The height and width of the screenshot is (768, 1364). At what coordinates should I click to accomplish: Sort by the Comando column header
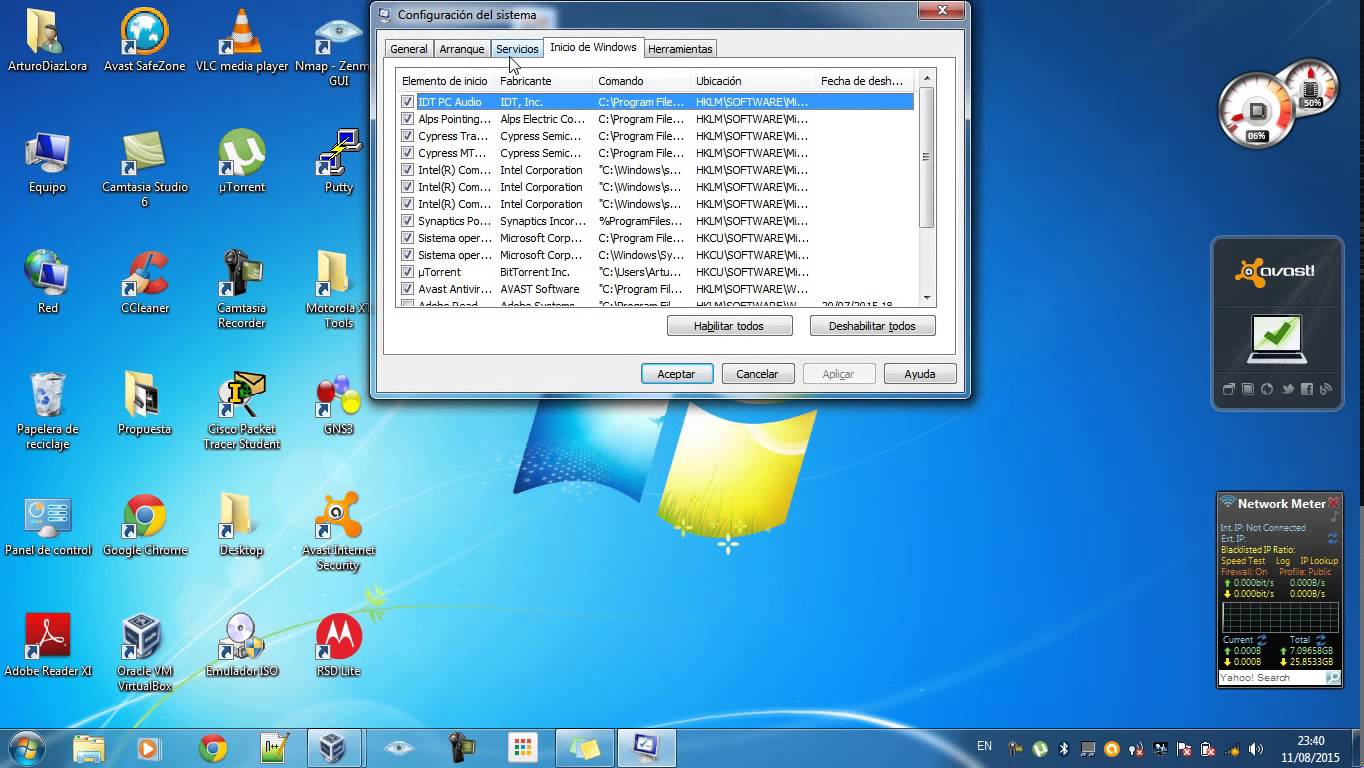pyautogui.click(x=642, y=81)
